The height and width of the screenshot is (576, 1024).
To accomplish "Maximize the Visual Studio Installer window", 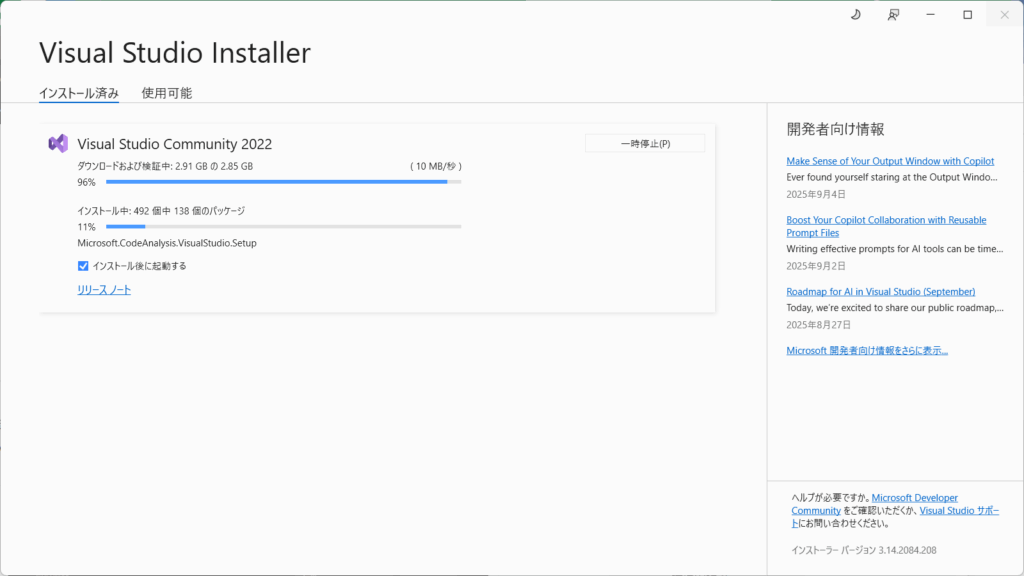I will [967, 14].
